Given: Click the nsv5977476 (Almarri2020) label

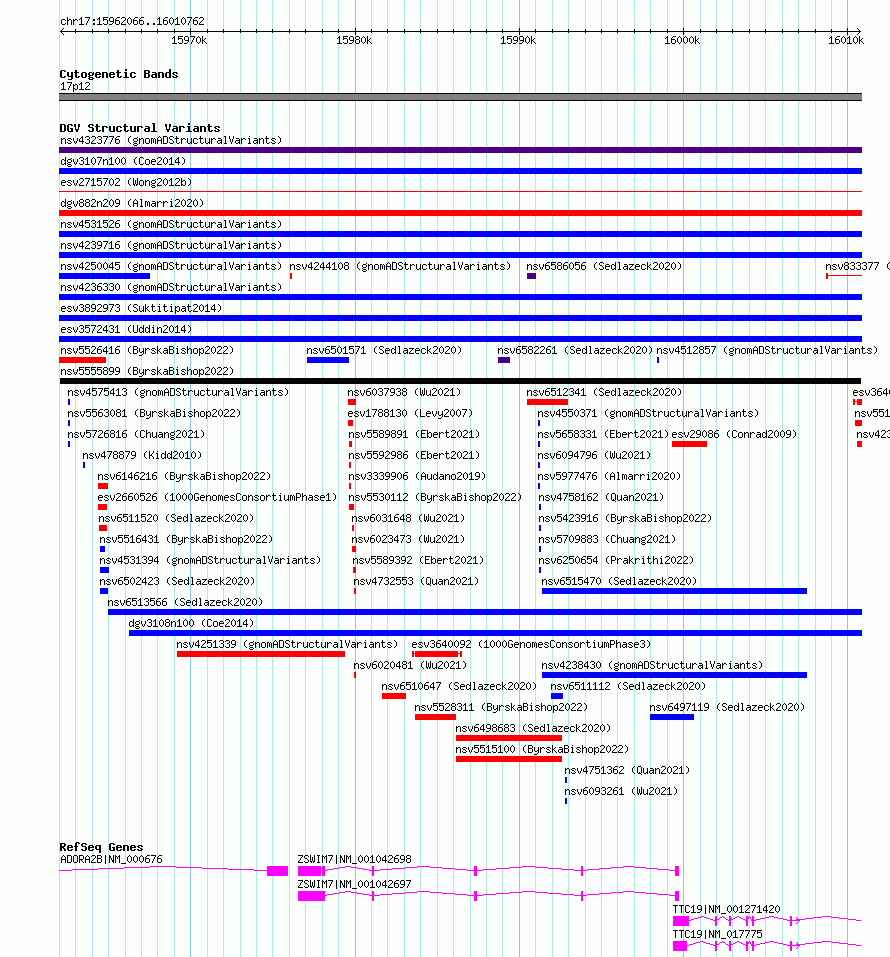Looking at the screenshot, I should [609, 477].
